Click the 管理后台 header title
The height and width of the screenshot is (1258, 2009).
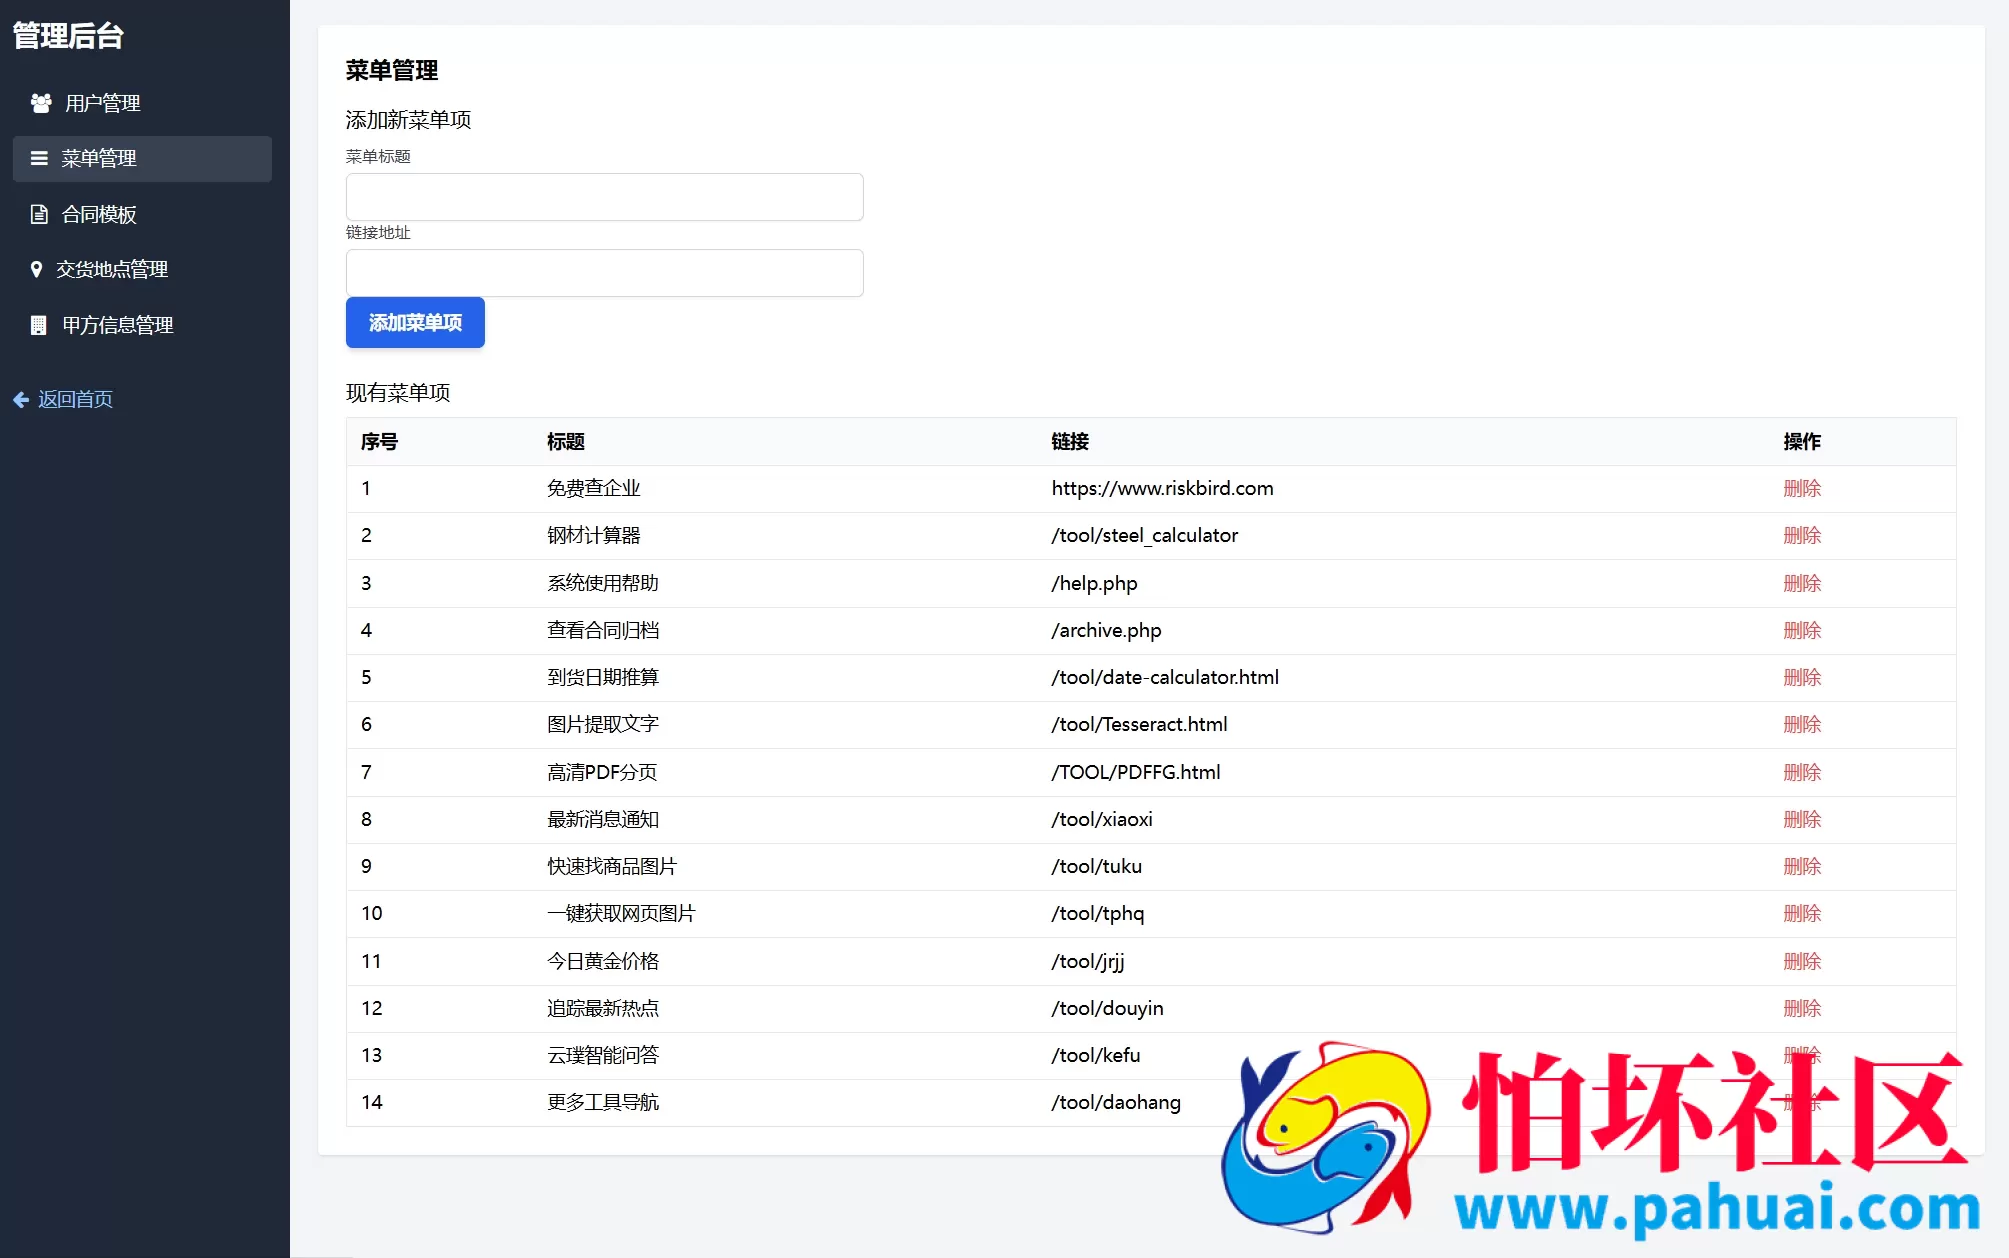68,36
